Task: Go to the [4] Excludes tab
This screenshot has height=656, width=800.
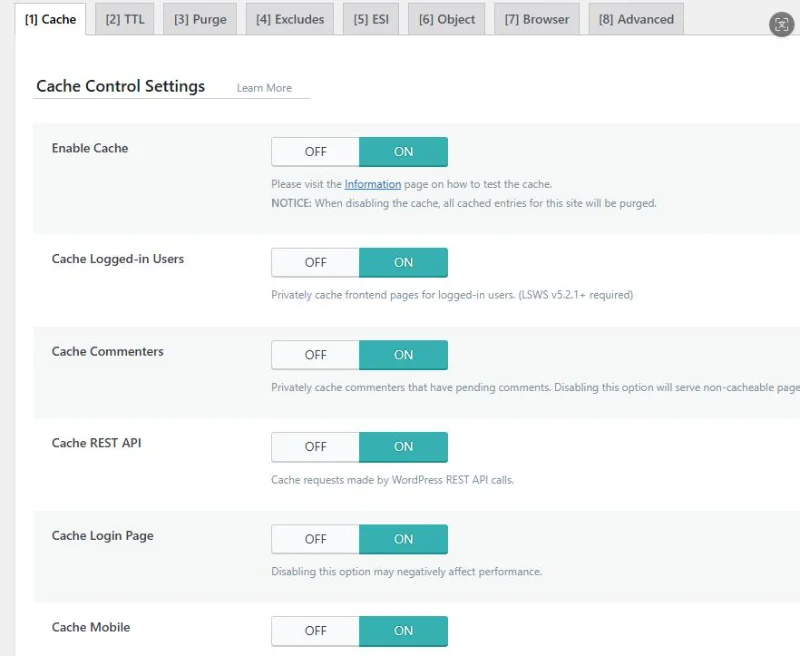Action: 290,19
